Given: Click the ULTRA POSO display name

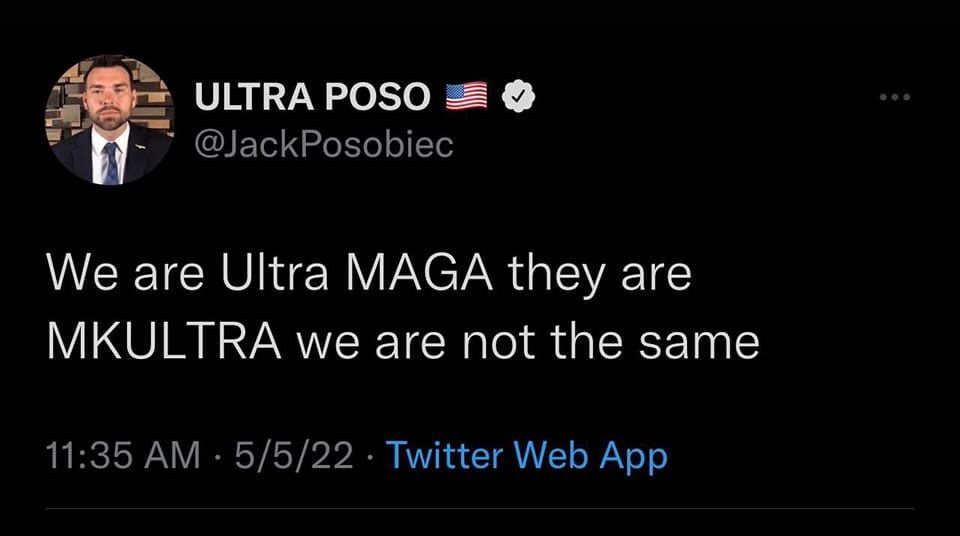Looking at the screenshot, I should [x=312, y=96].
